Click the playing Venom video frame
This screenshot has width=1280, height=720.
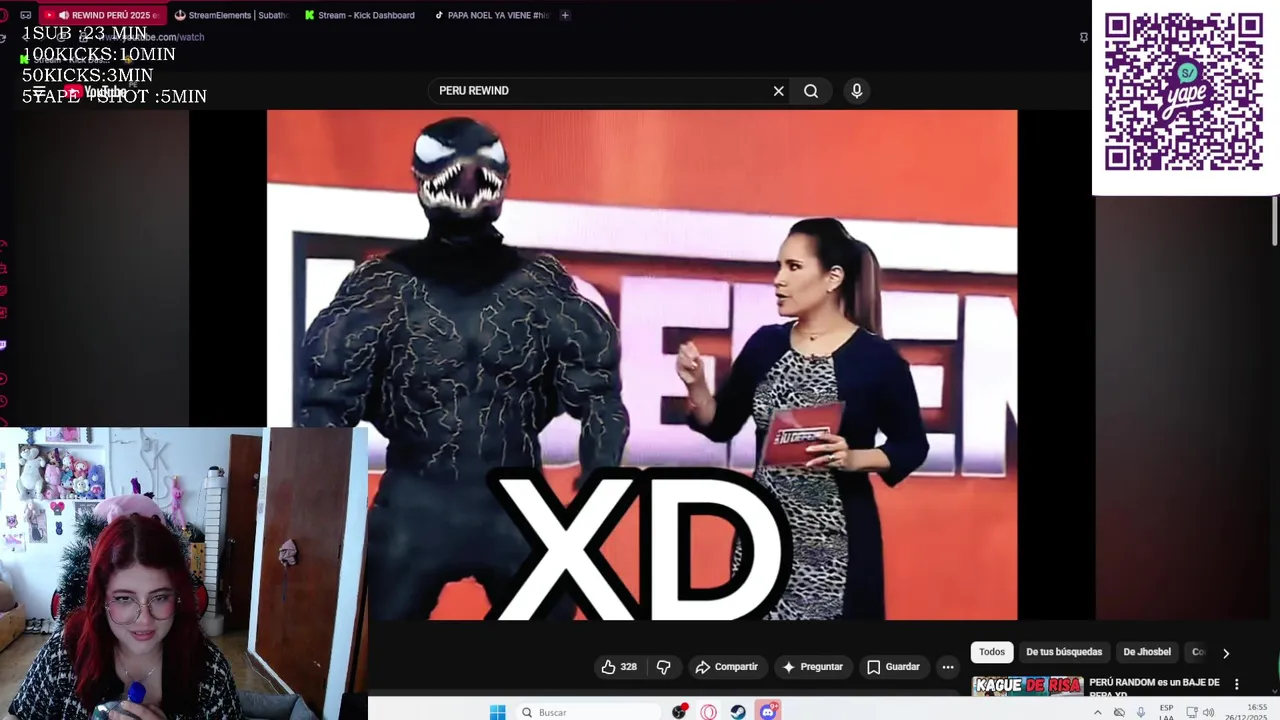click(x=642, y=365)
